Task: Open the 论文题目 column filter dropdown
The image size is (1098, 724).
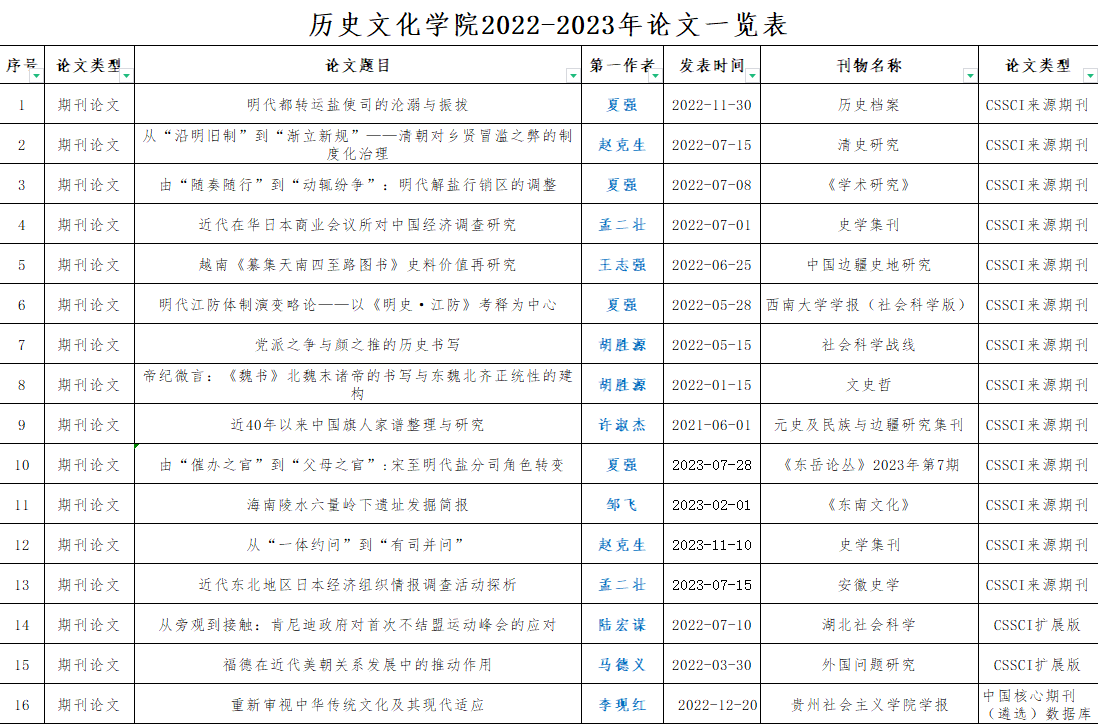Action: 573,75
